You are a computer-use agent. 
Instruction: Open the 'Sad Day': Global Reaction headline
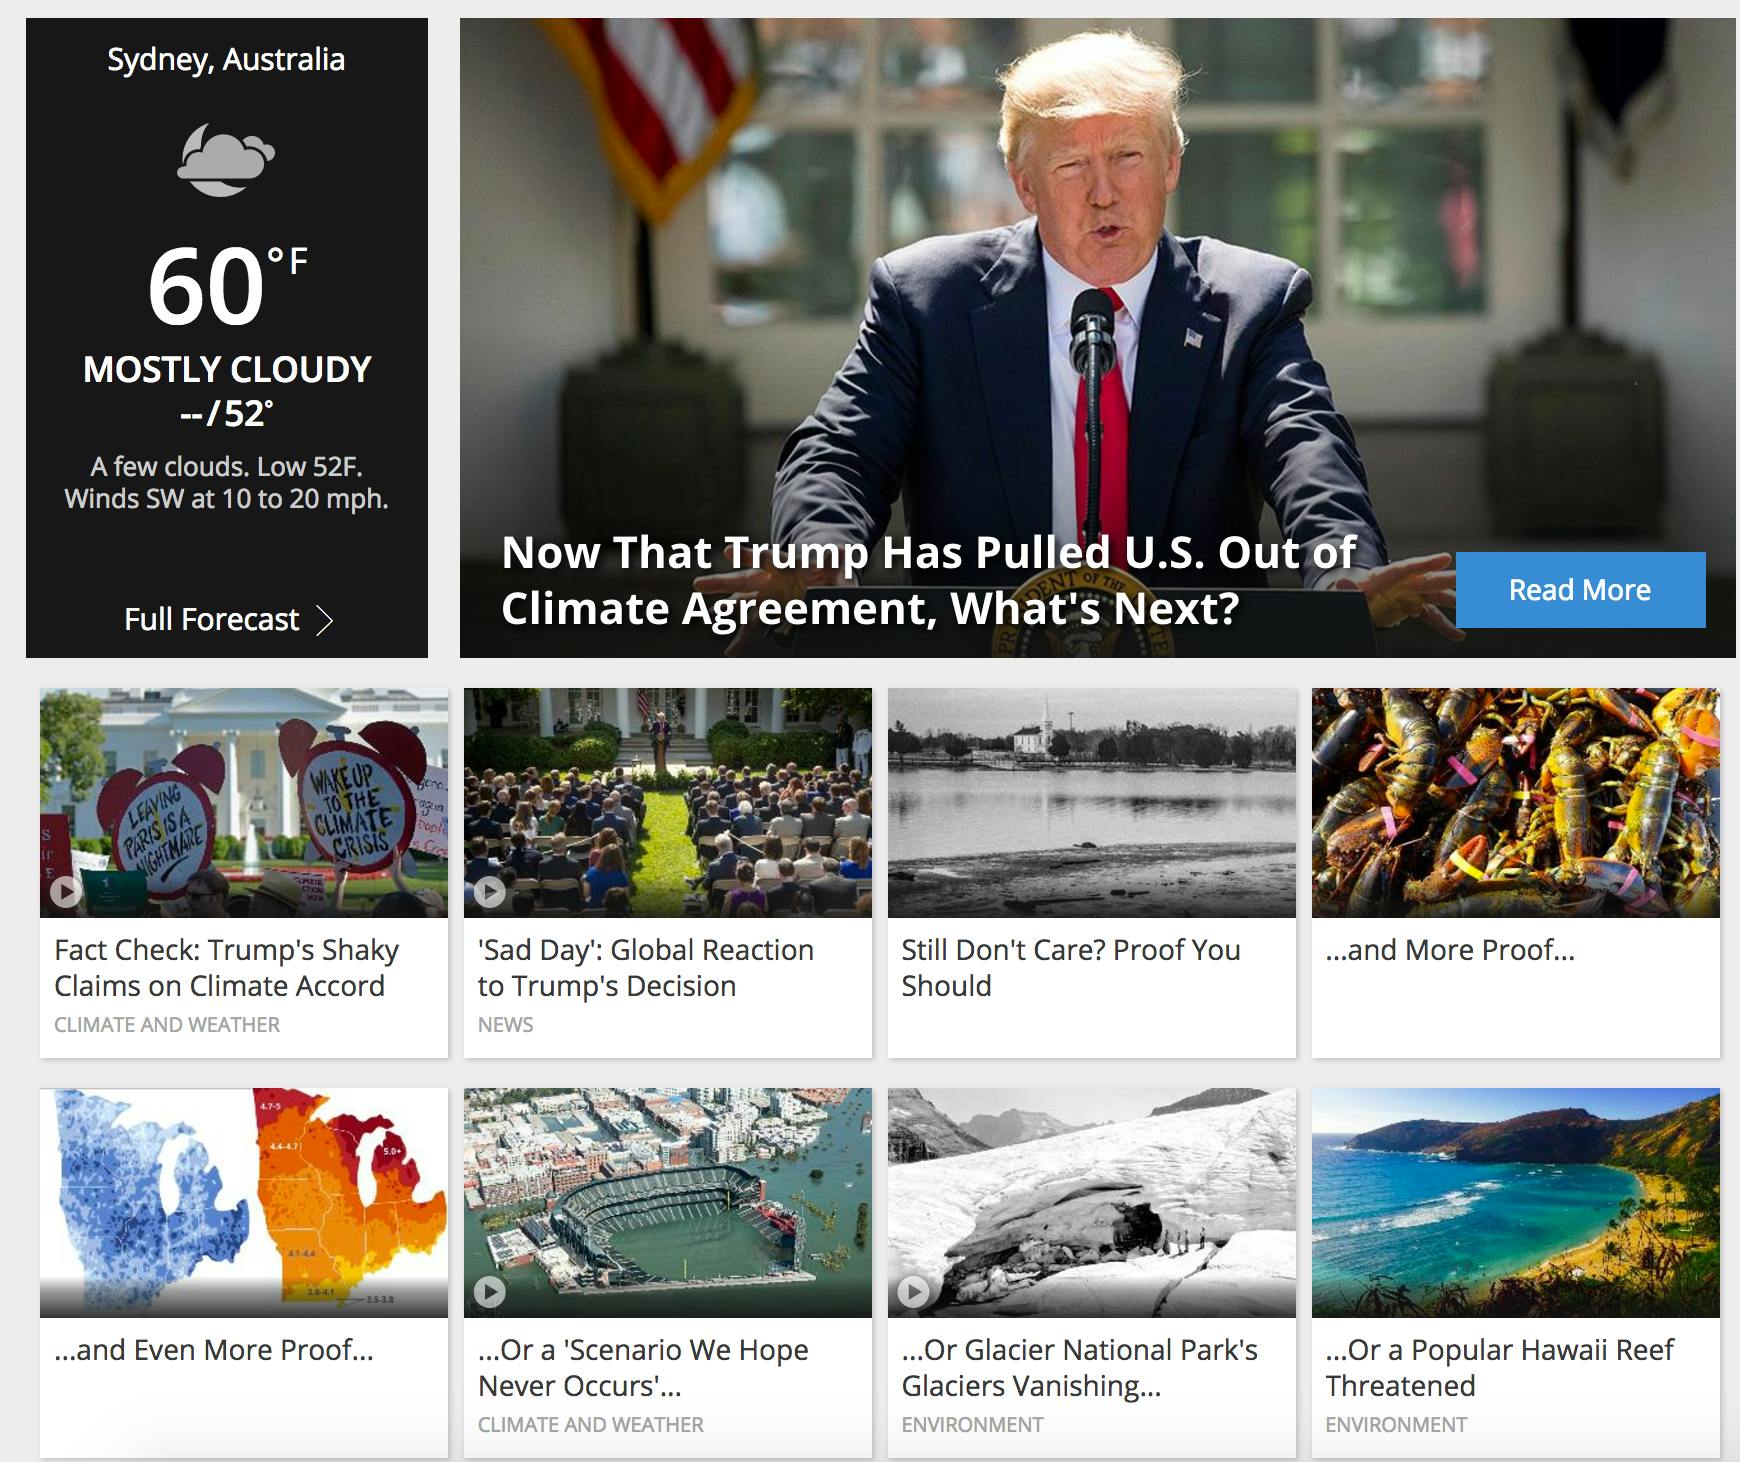pyautogui.click(x=646, y=968)
